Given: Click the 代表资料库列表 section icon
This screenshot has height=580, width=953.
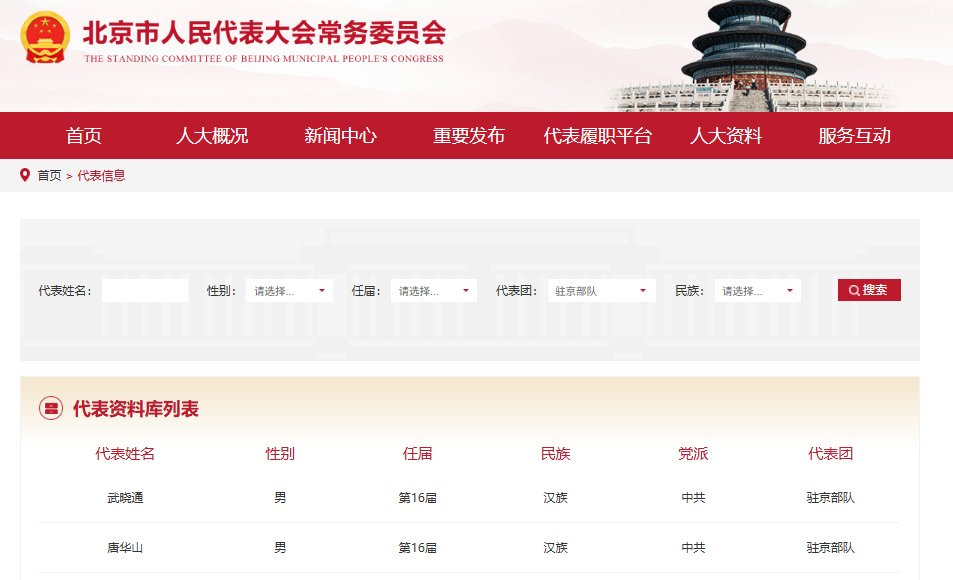Looking at the screenshot, I should point(51,408).
